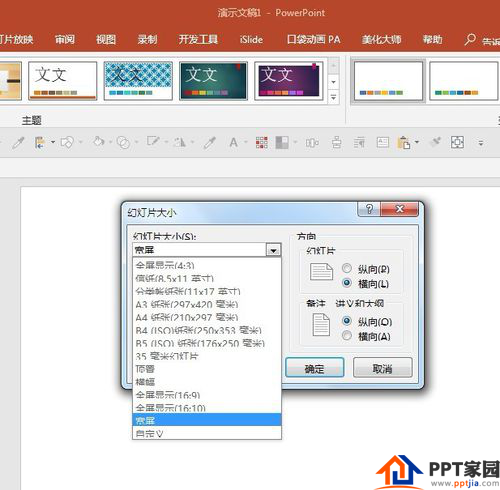
Task: Open the 审阅 ribbon tab
Action: coord(65,40)
